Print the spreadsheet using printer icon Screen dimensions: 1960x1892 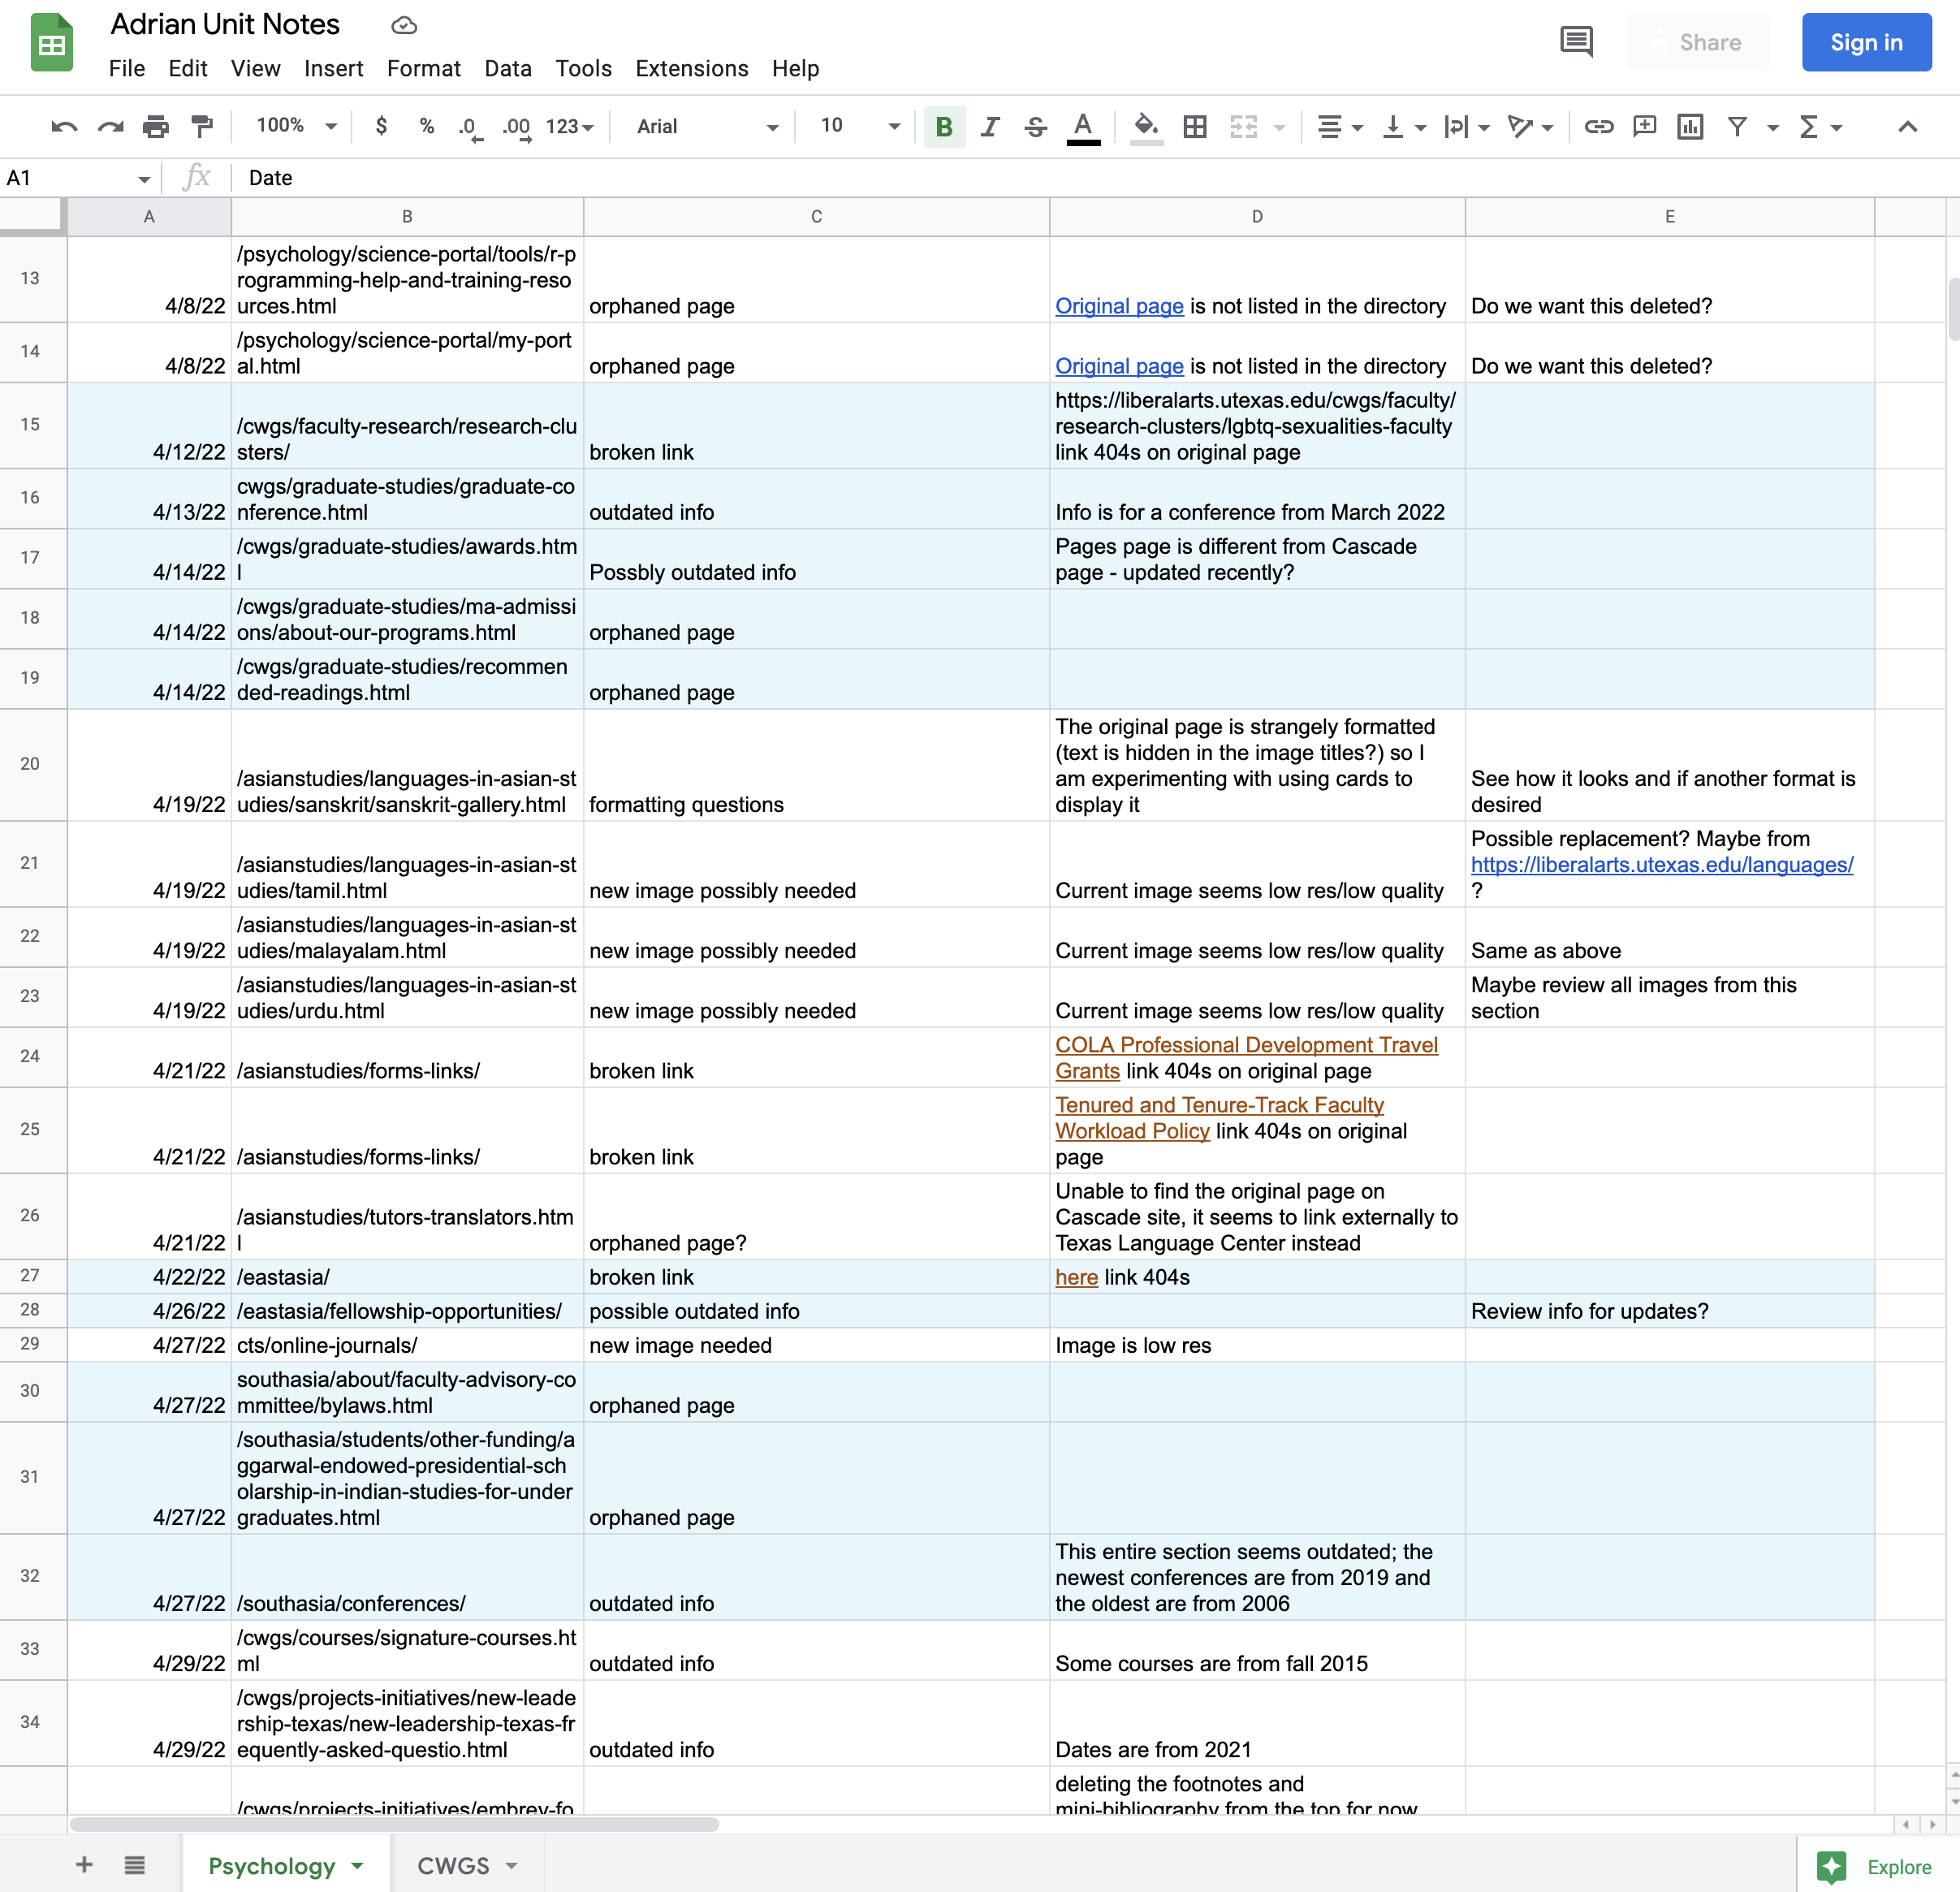pos(156,127)
